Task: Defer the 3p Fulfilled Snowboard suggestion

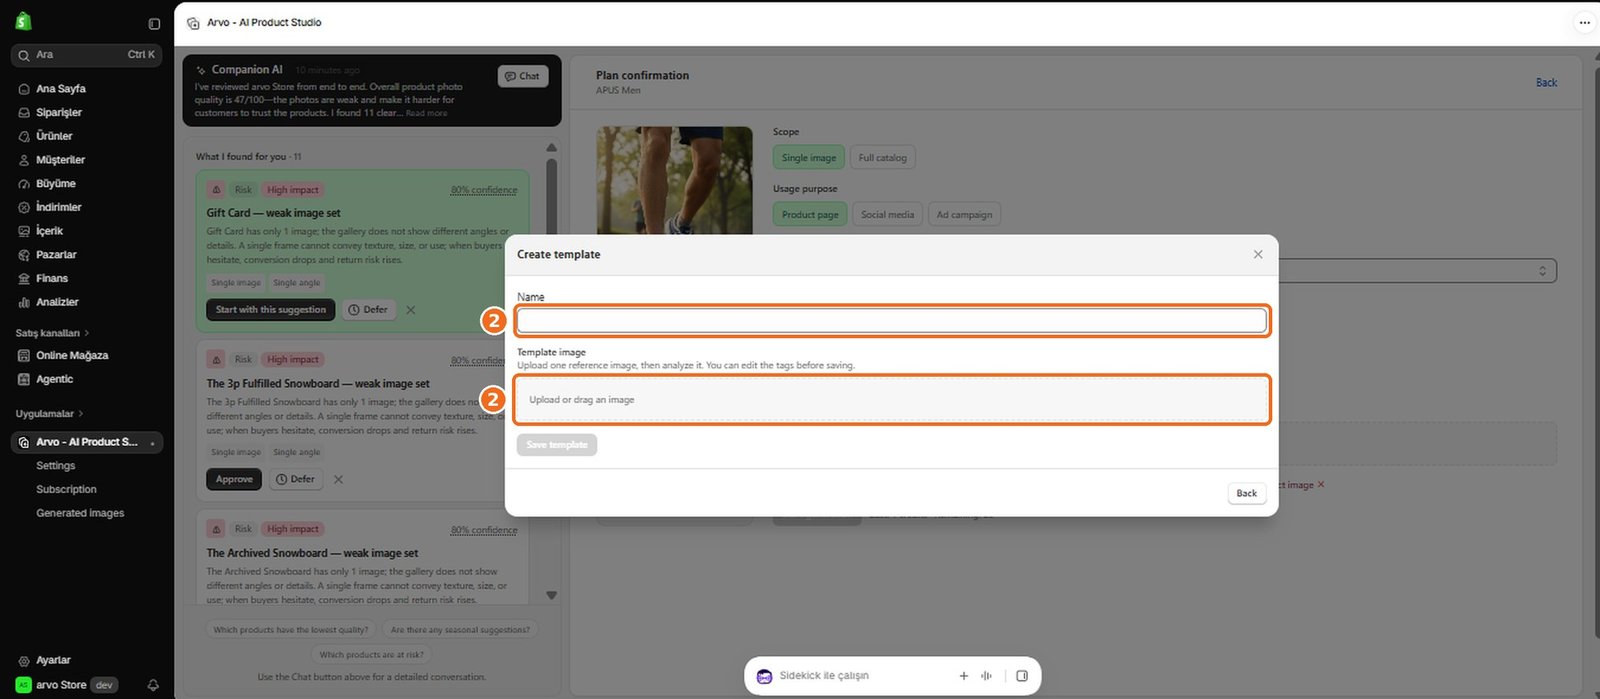Action: point(295,479)
